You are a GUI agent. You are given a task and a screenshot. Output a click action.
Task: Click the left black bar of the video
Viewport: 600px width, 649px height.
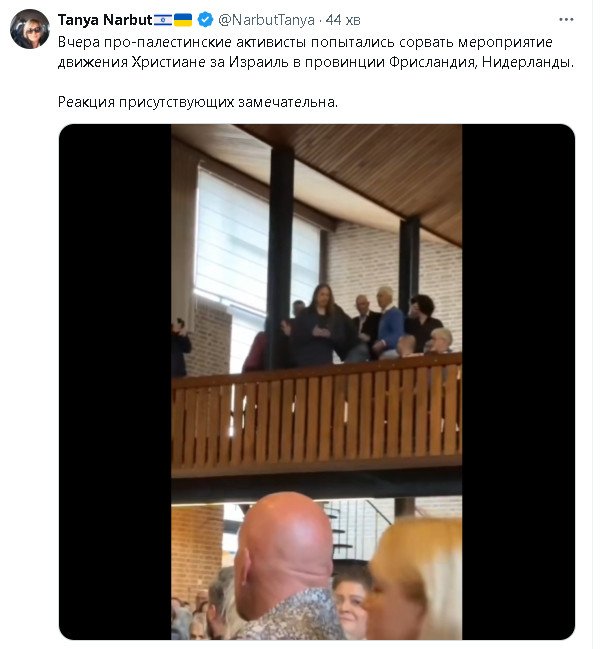[x=115, y=382]
